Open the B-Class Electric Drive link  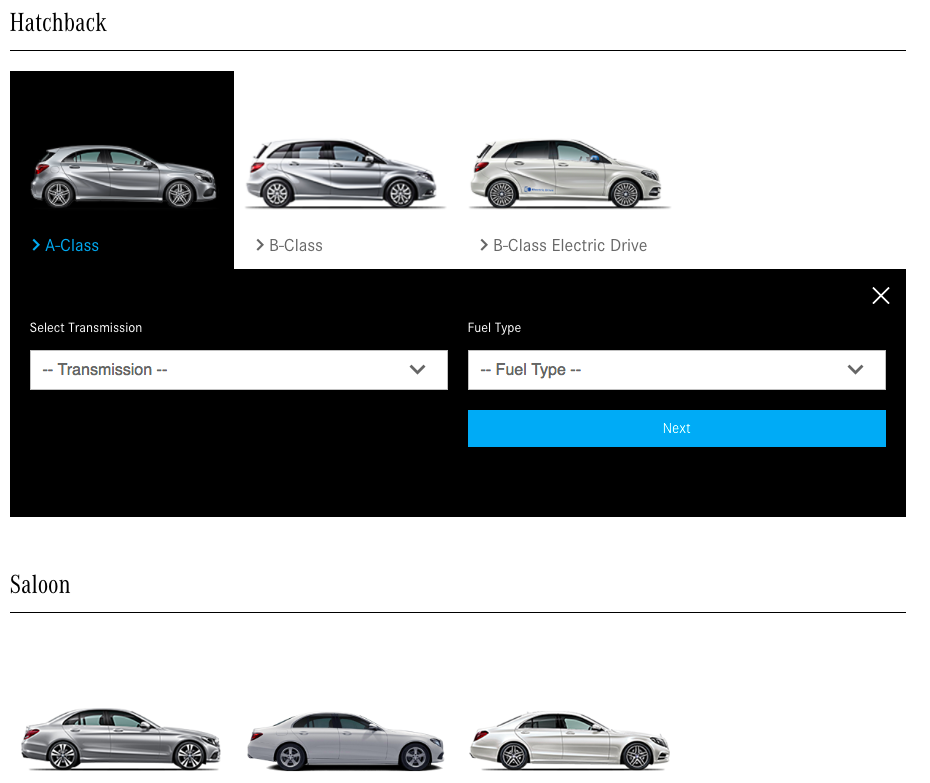(570, 245)
